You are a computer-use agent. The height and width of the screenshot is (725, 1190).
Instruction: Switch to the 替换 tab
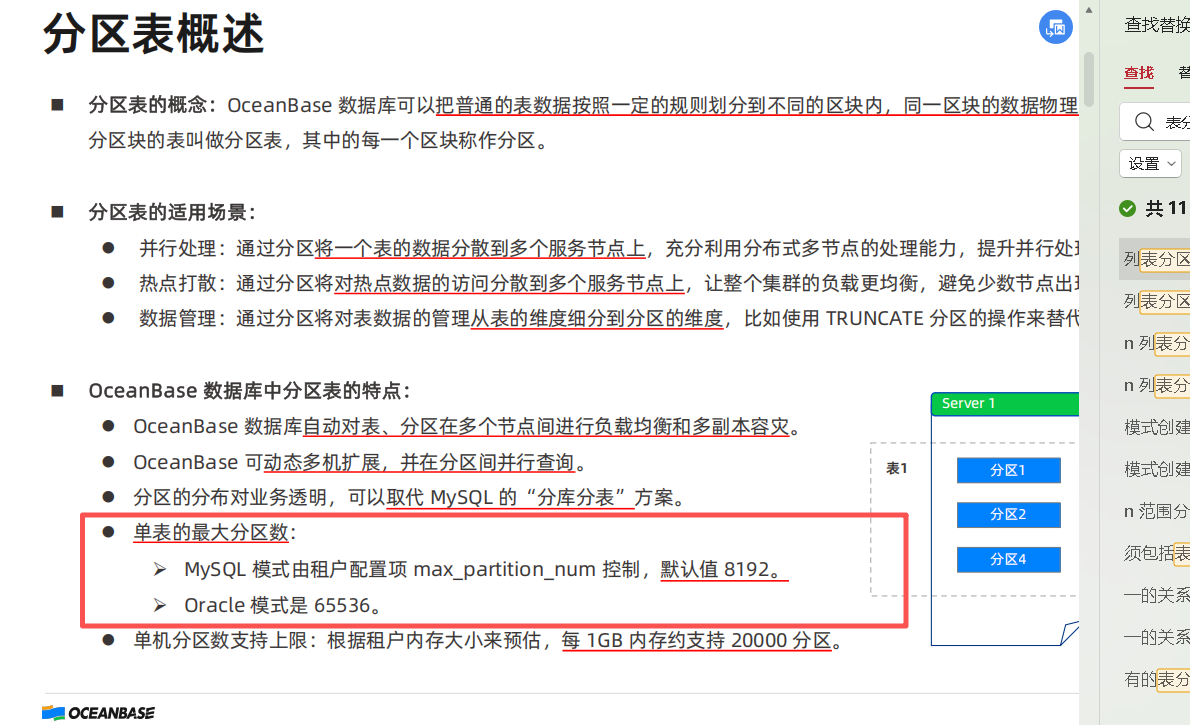click(1183, 73)
